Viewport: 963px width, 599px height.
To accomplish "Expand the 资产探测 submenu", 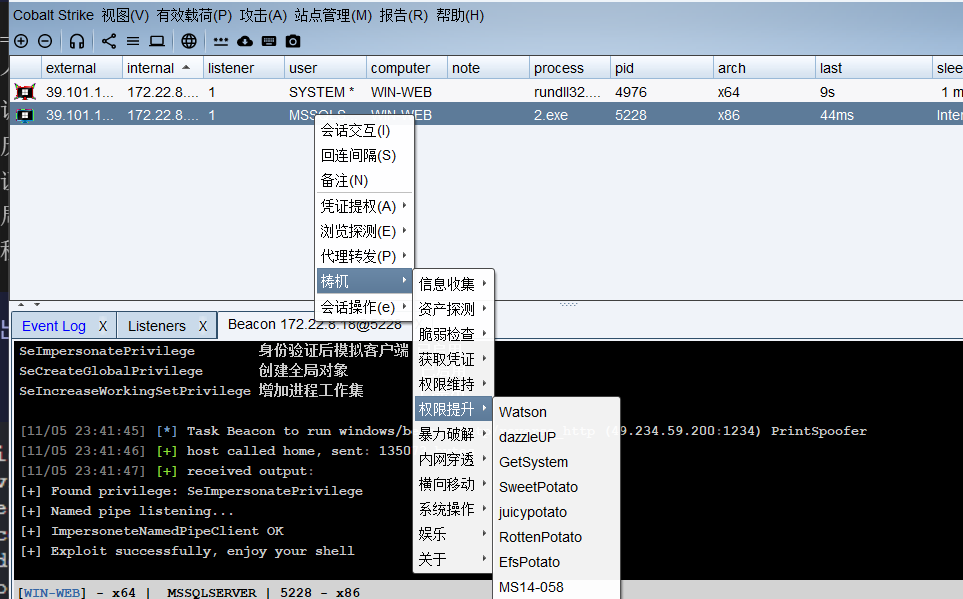I will [x=453, y=309].
